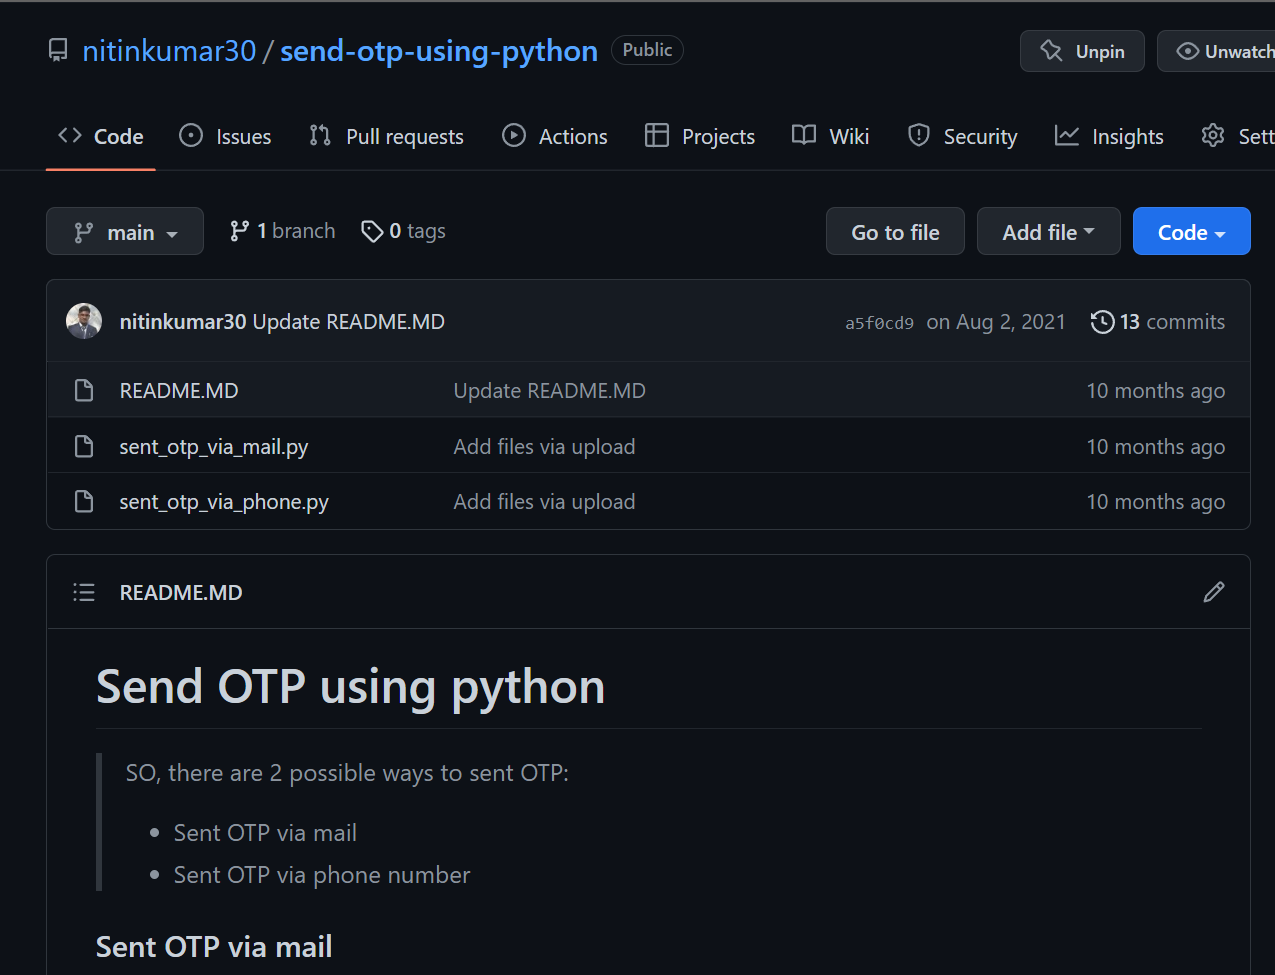Viewport: 1275px width, 975px height.
Task: Click the repository icon beside the owner name
Action: (x=59, y=51)
